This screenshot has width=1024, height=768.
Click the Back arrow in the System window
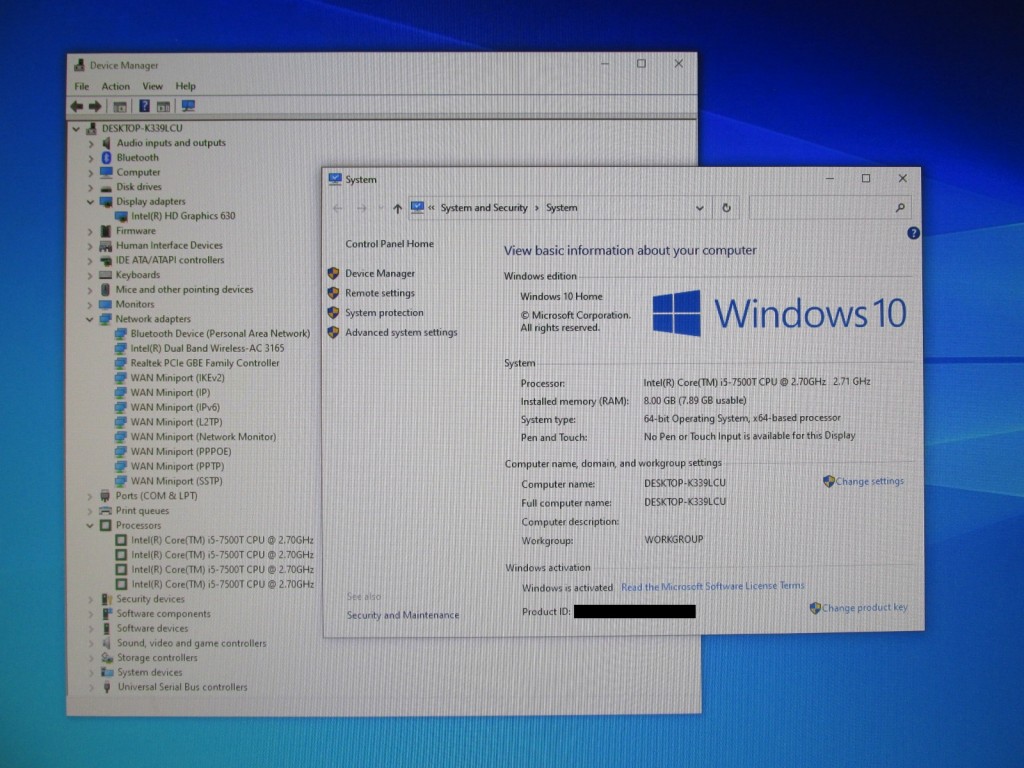point(338,208)
